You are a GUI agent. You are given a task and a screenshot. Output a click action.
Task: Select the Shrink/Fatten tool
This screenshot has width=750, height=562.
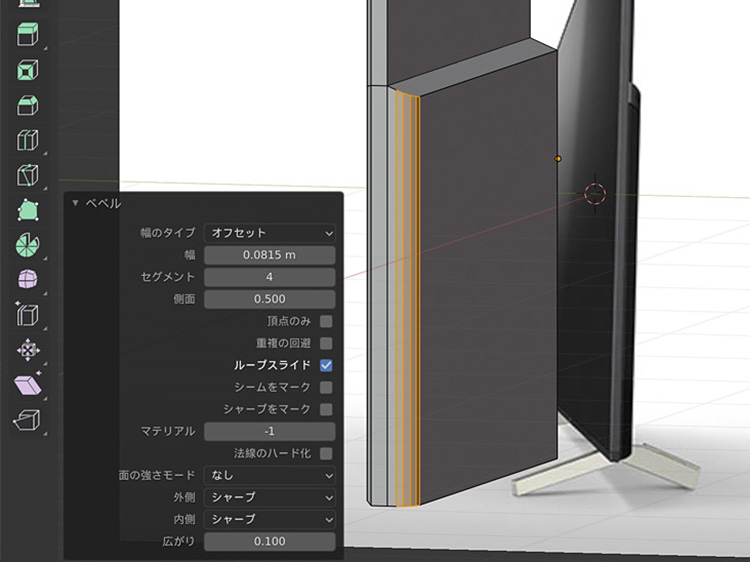click(x=28, y=350)
